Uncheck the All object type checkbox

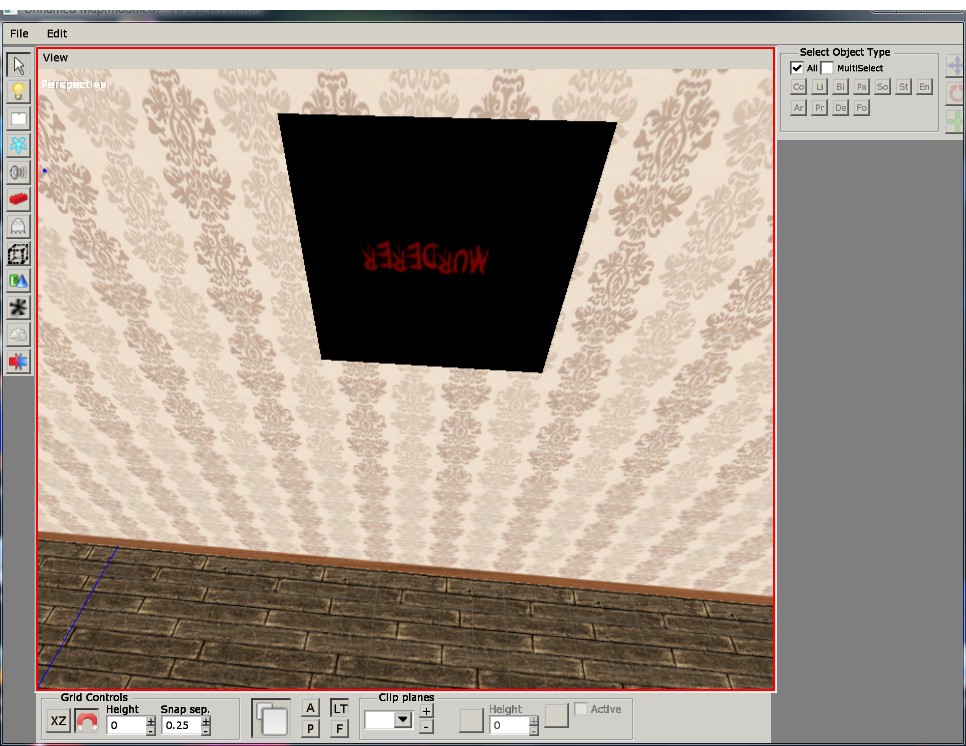tap(797, 68)
